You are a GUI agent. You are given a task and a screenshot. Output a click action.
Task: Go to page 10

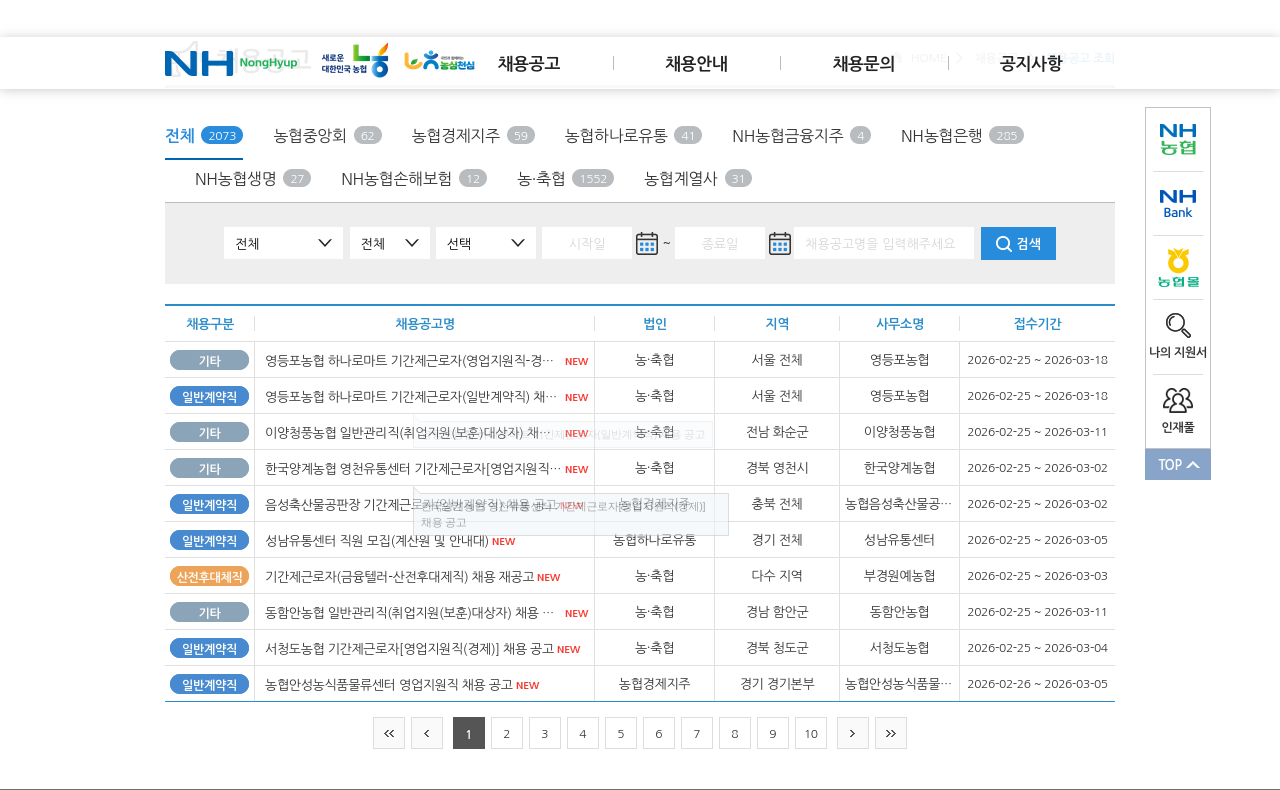pos(811,733)
